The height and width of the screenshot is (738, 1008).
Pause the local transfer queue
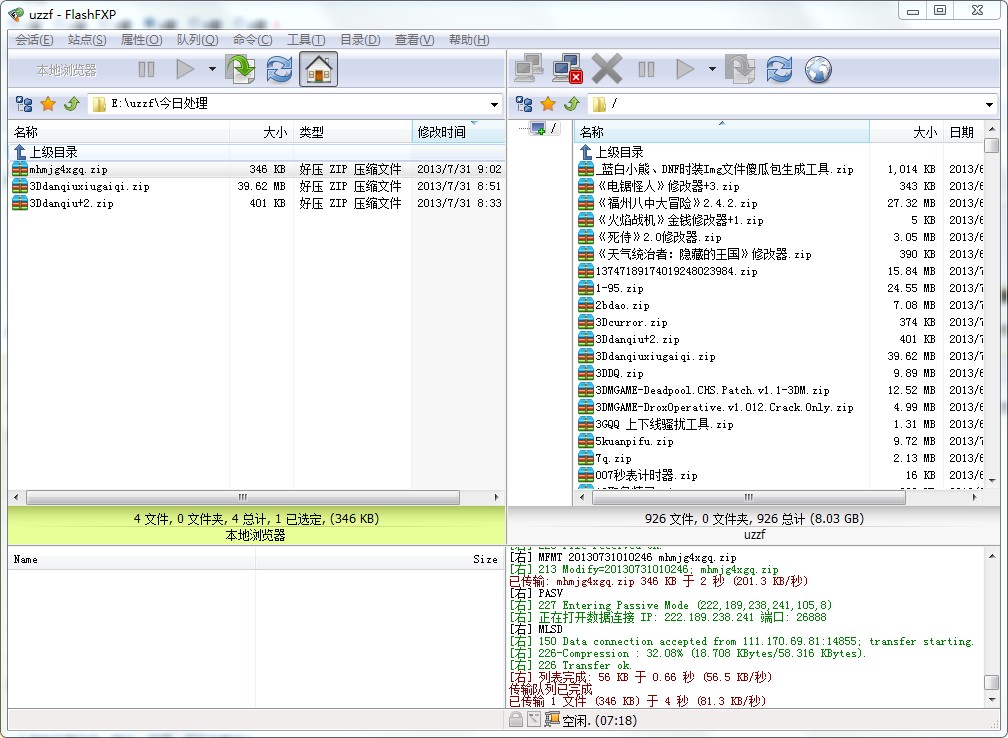[x=146, y=70]
